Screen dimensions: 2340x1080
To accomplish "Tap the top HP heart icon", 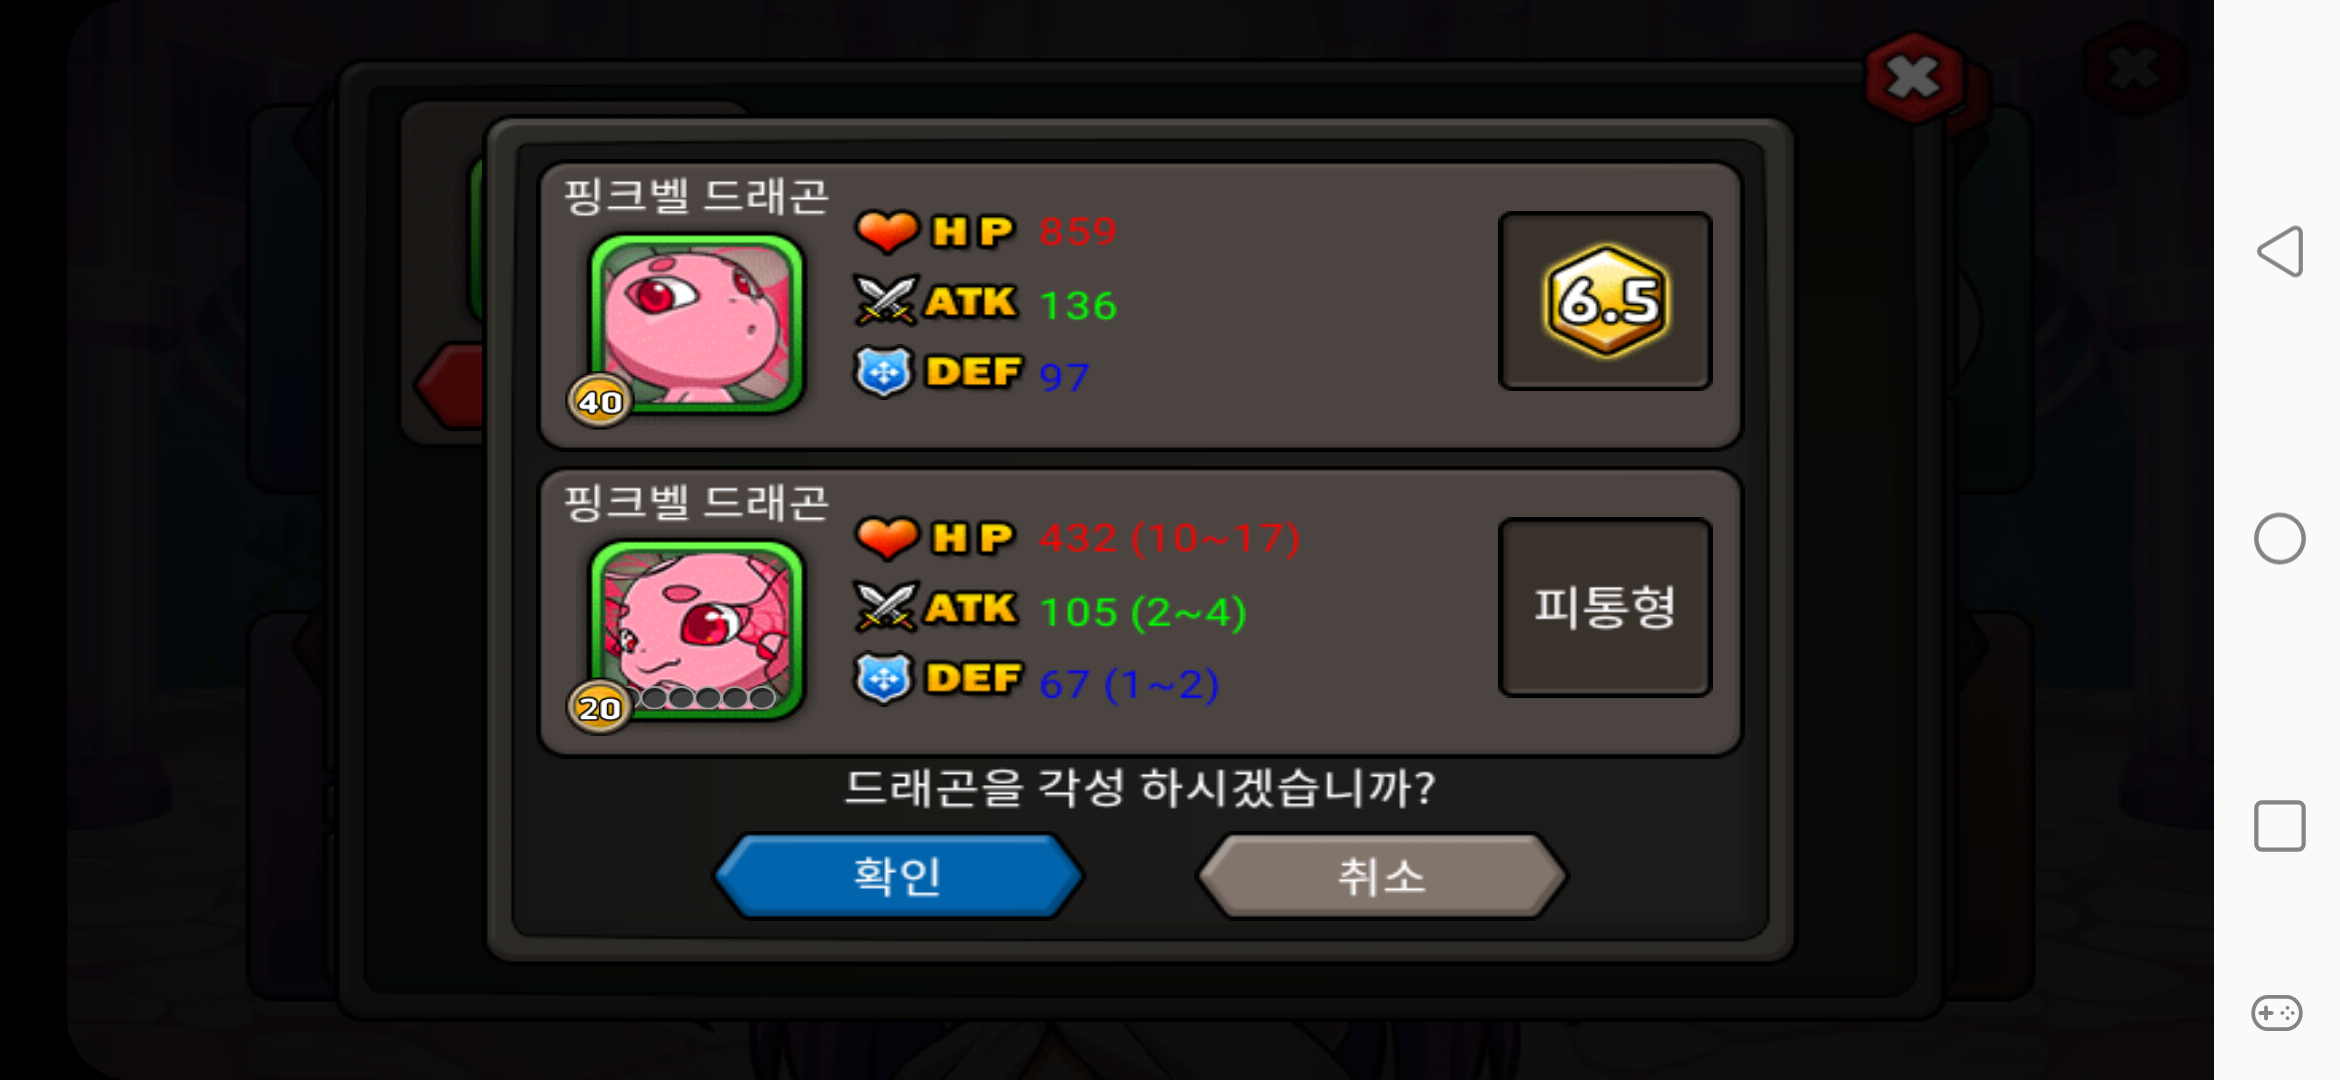I will [886, 232].
